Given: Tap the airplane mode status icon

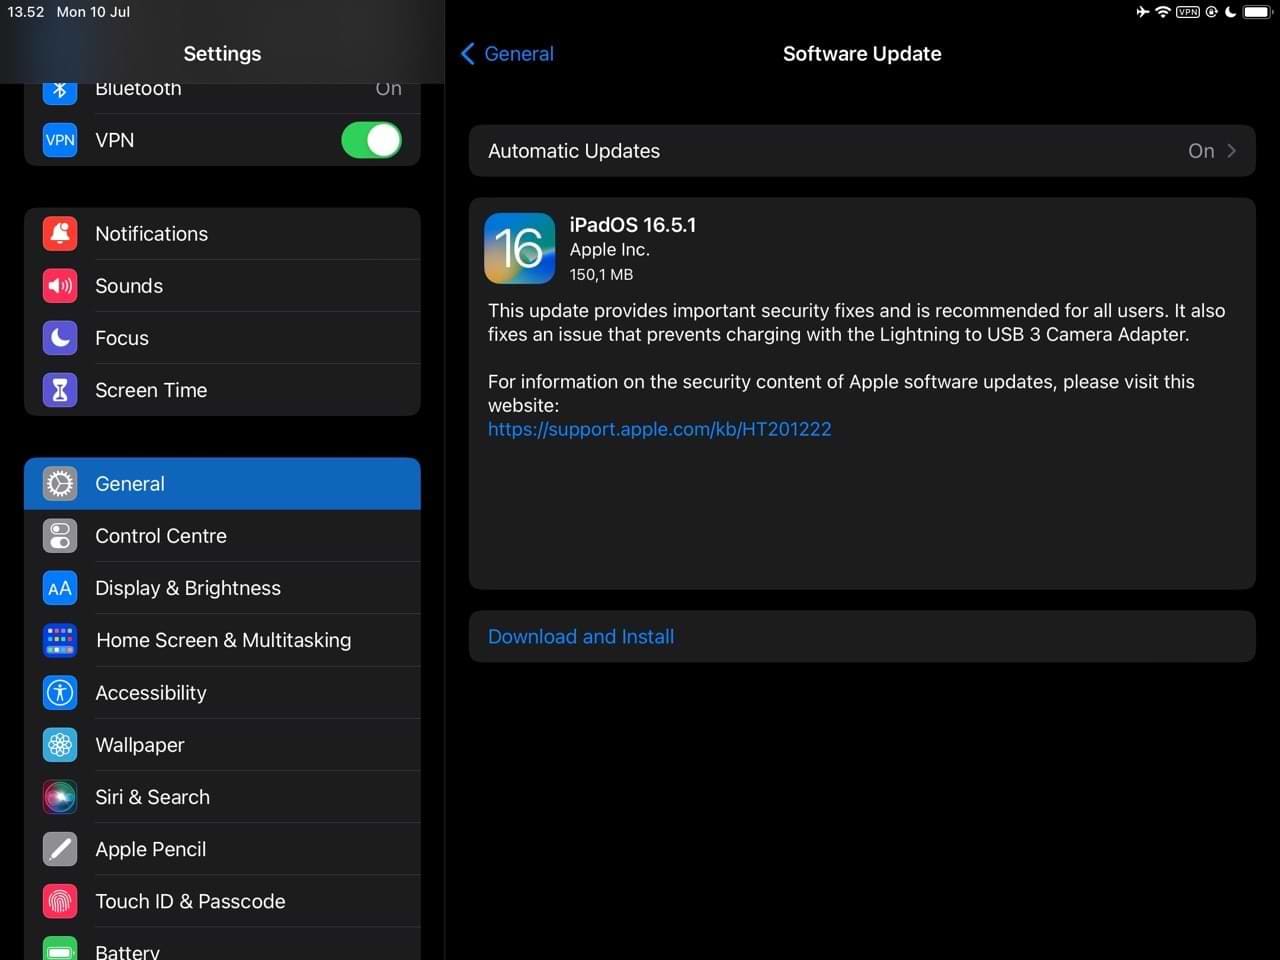Looking at the screenshot, I should [x=1142, y=12].
